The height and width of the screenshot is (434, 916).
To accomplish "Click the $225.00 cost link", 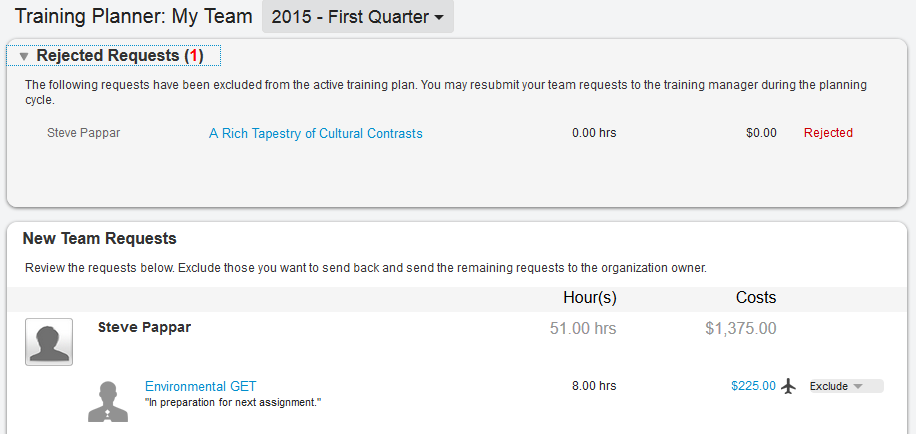I will 753,386.
